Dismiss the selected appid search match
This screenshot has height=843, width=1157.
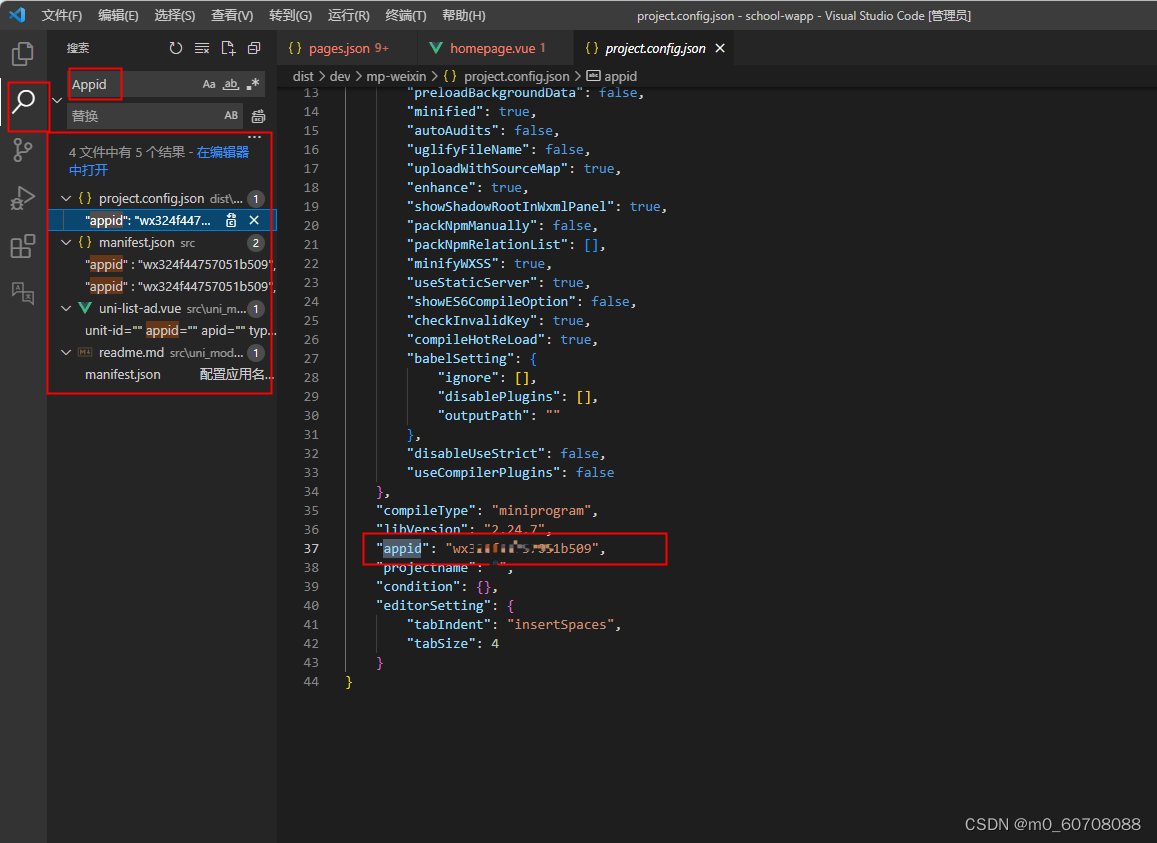click(x=254, y=220)
